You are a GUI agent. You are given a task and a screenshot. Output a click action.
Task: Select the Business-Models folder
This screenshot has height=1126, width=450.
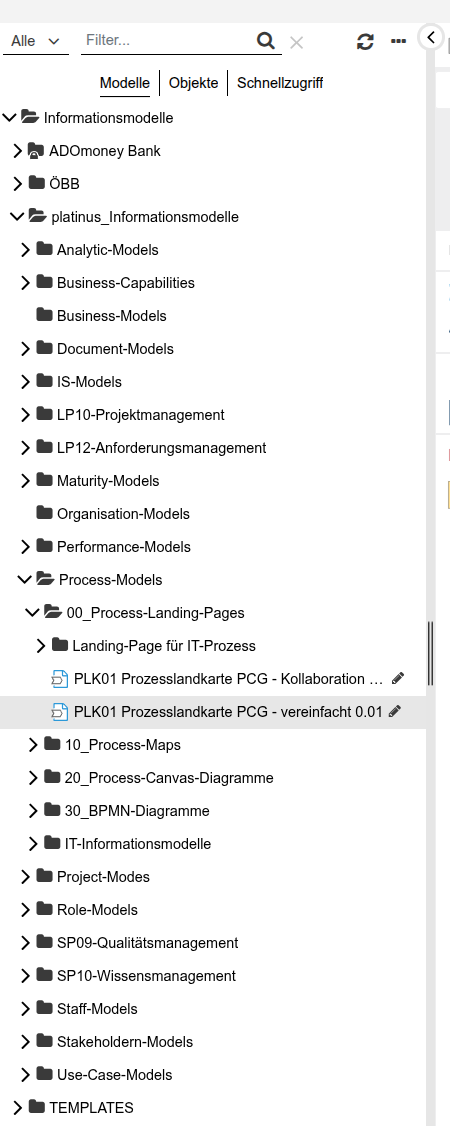pos(111,316)
